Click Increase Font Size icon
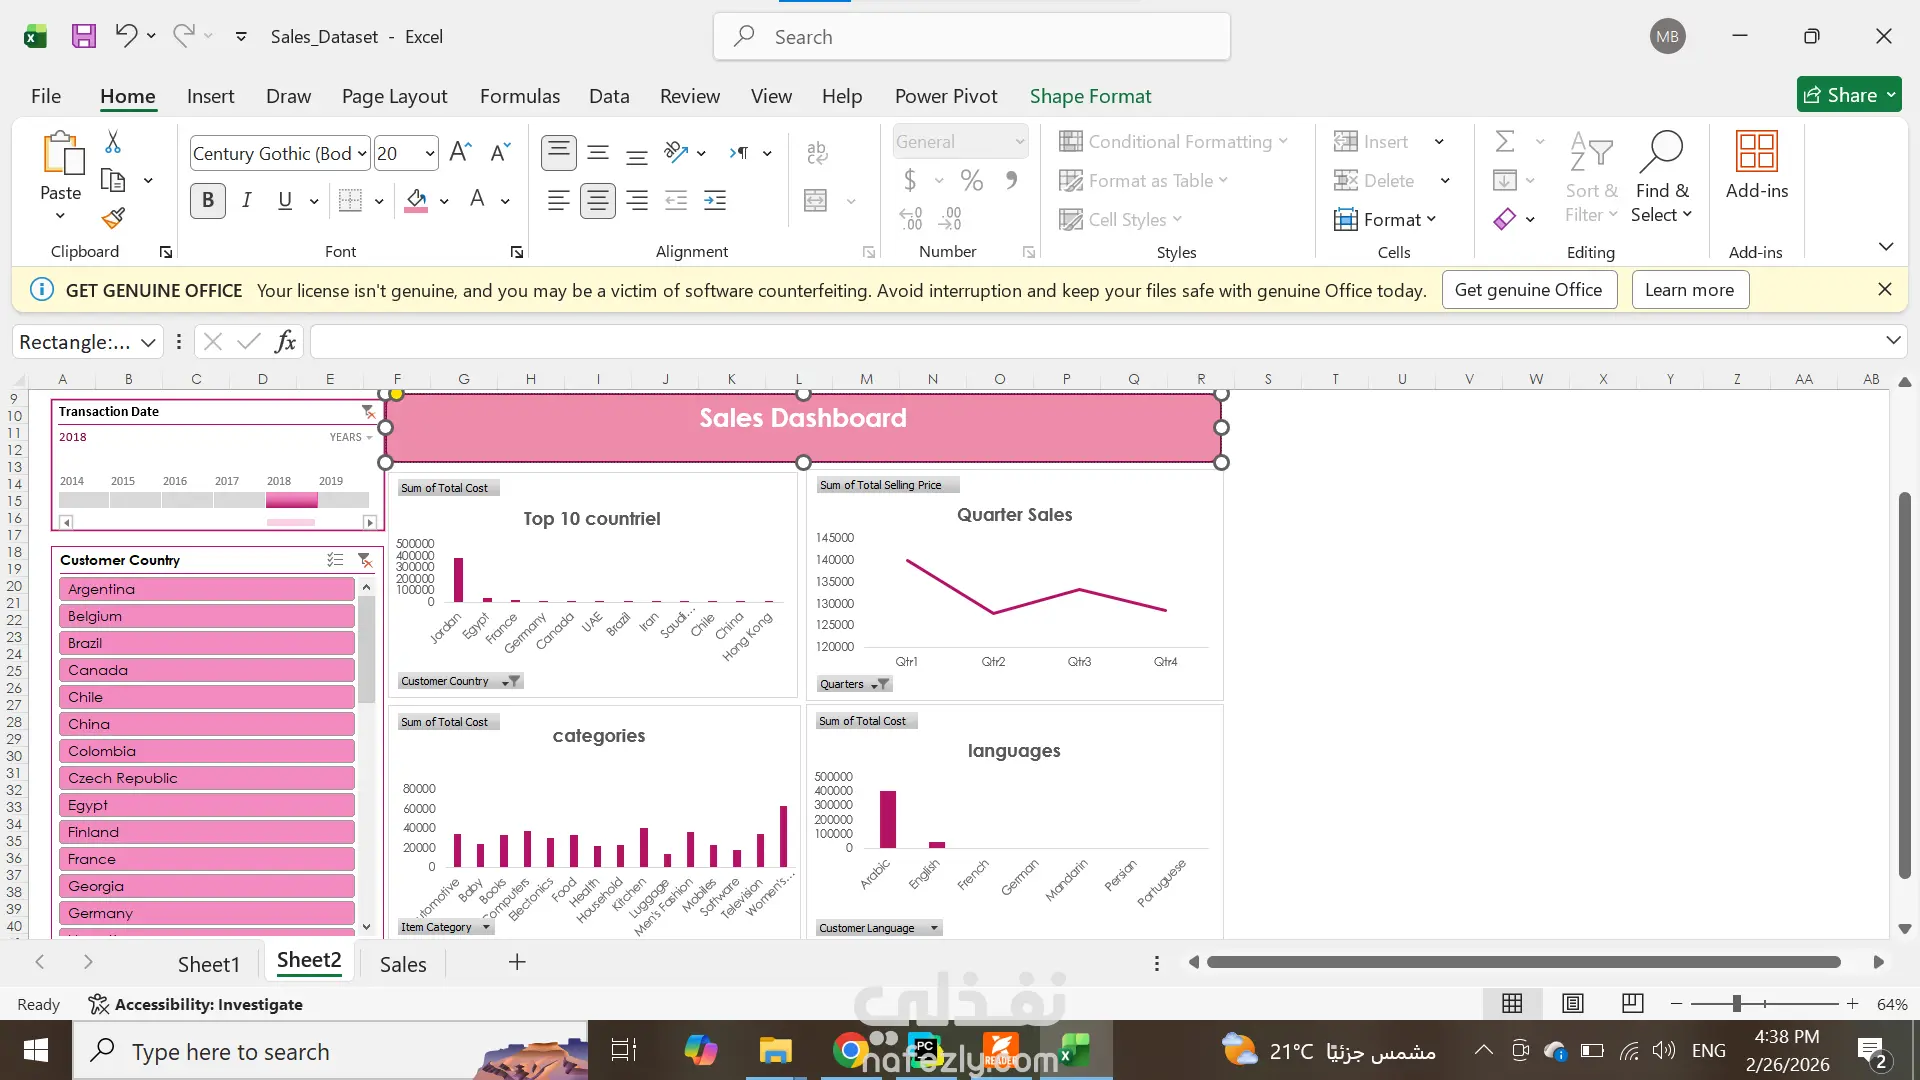This screenshot has width=1920, height=1080. coord(460,152)
